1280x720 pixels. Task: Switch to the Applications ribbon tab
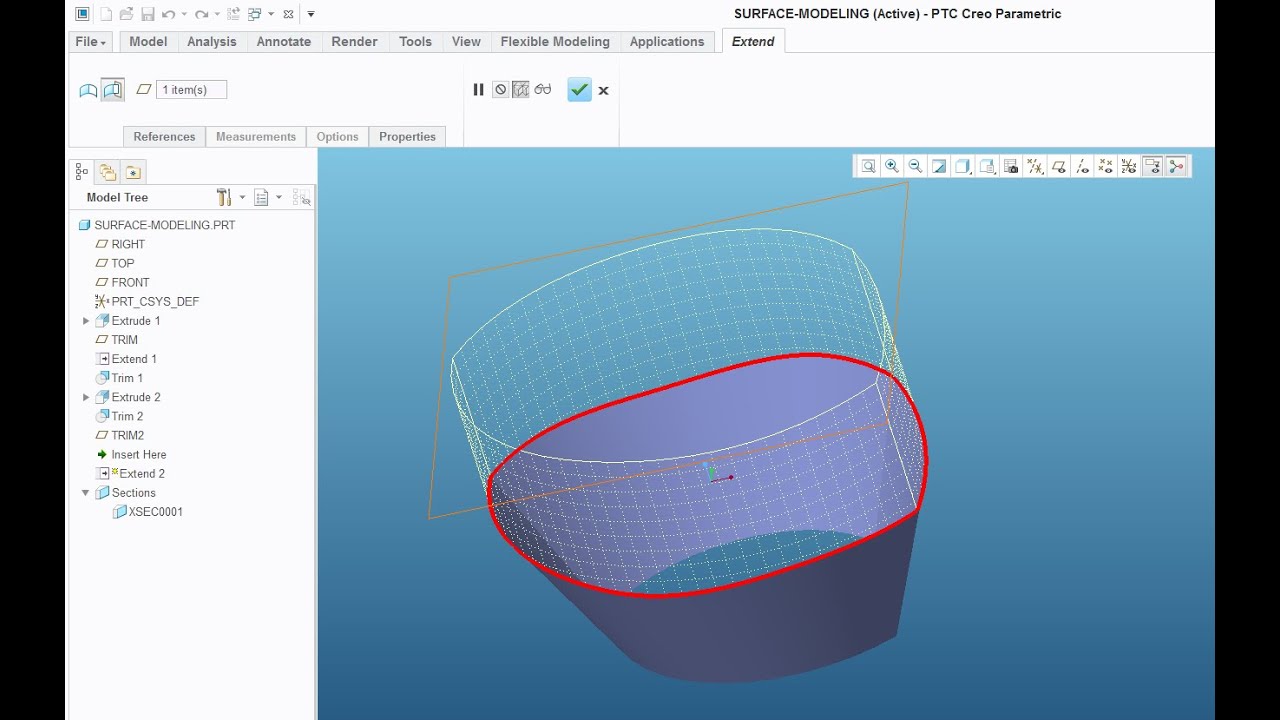[667, 42]
